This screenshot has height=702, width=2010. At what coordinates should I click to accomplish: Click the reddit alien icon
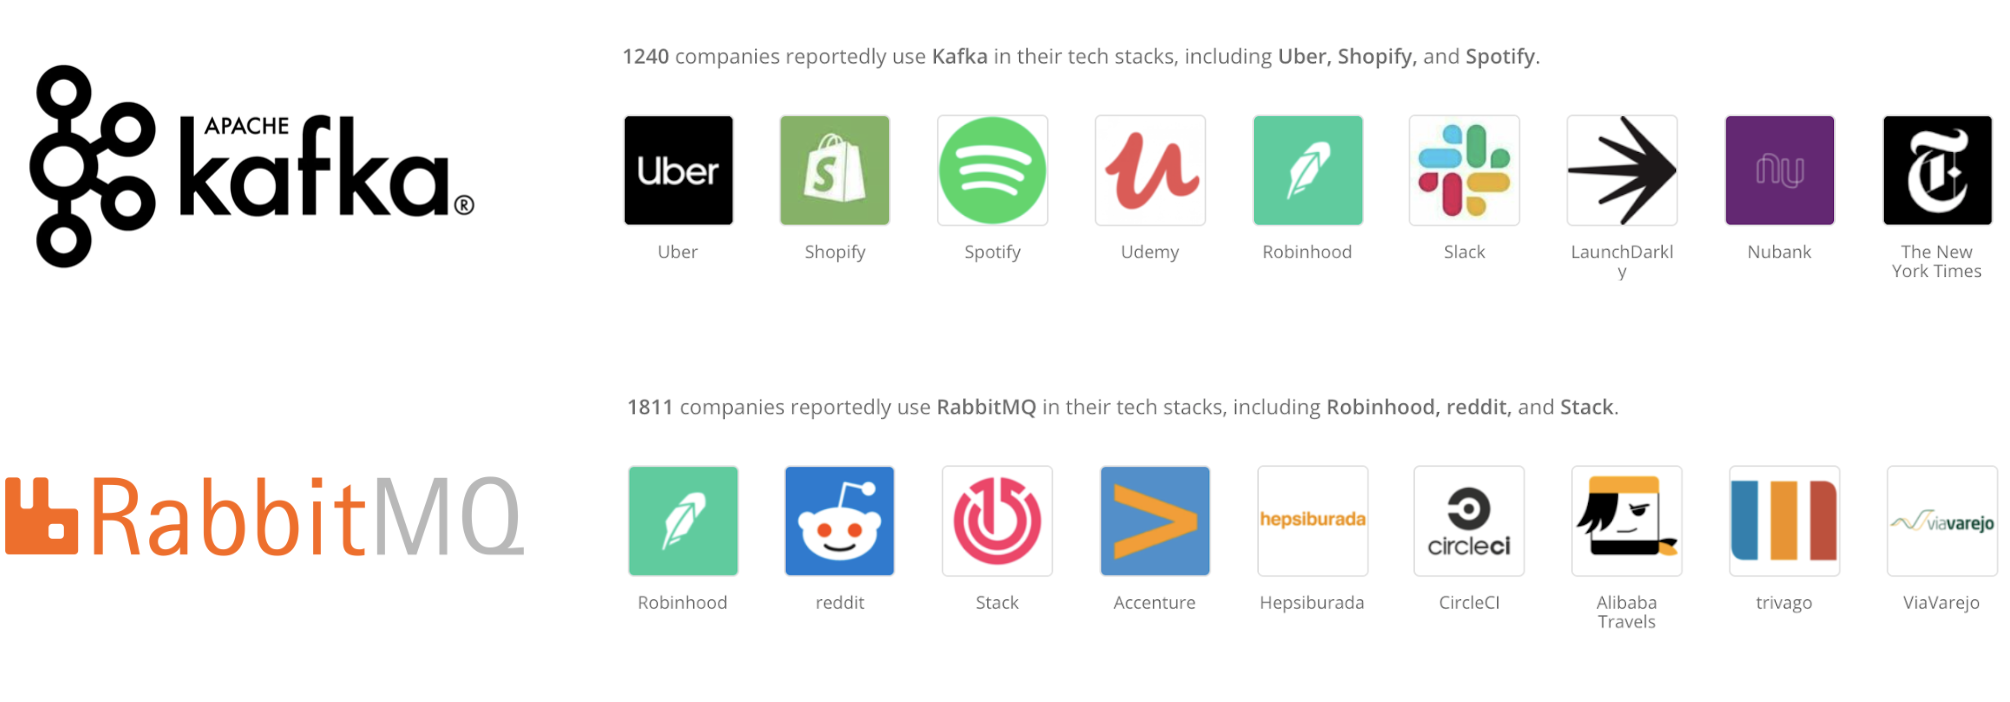tap(840, 521)
